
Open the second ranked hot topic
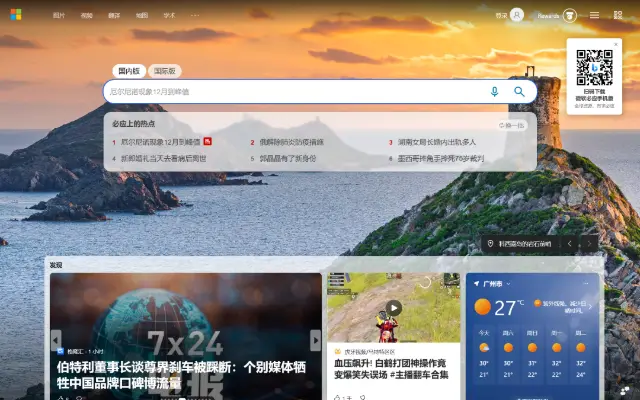[x=291, y=142]
